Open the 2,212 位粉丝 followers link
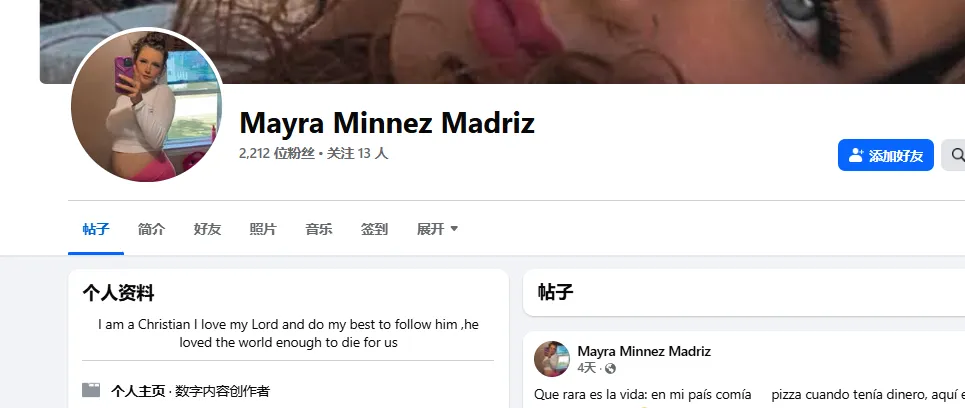This screenshot has width=965, height=408. tap(277, 154)
